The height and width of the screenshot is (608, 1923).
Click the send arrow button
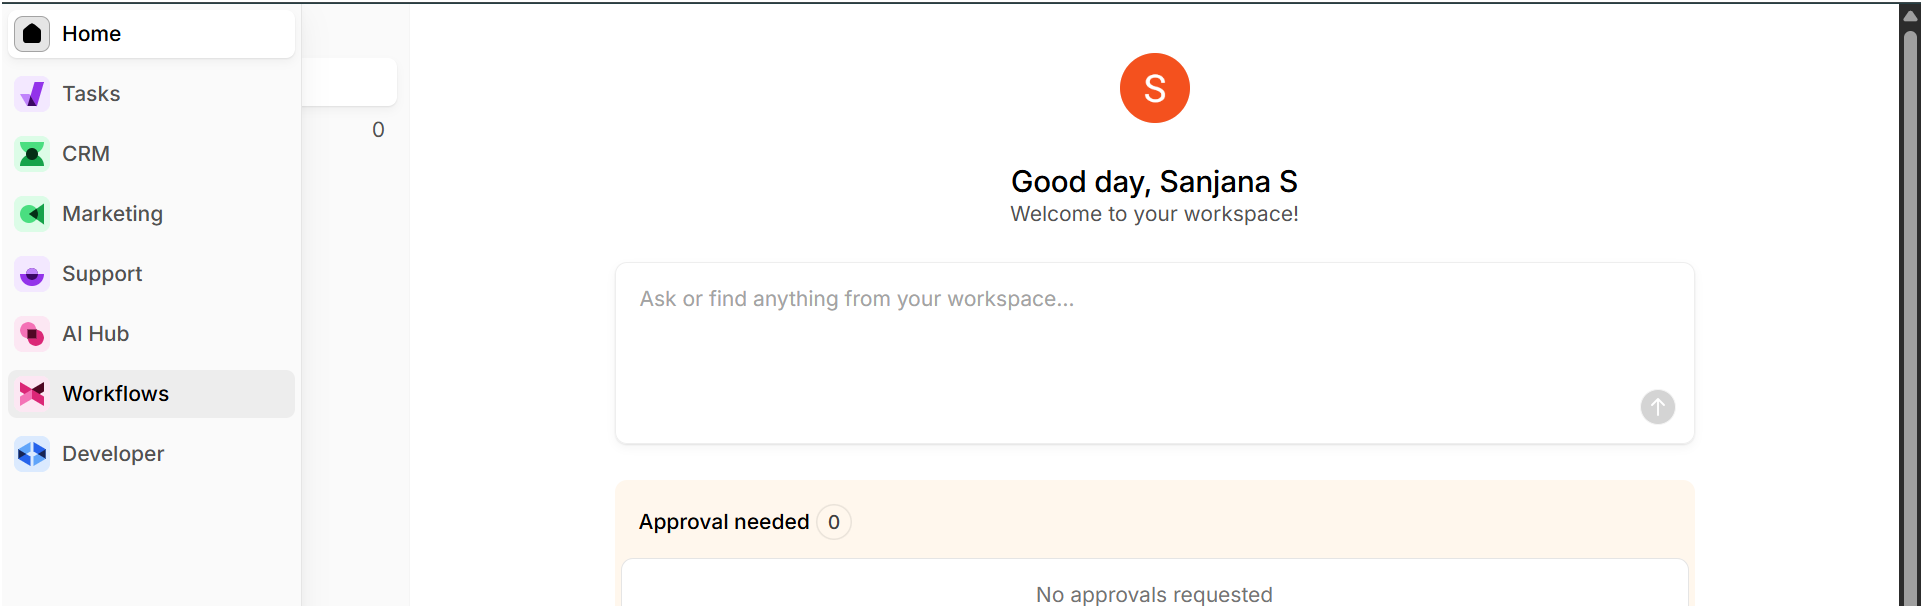point(1657,407)
